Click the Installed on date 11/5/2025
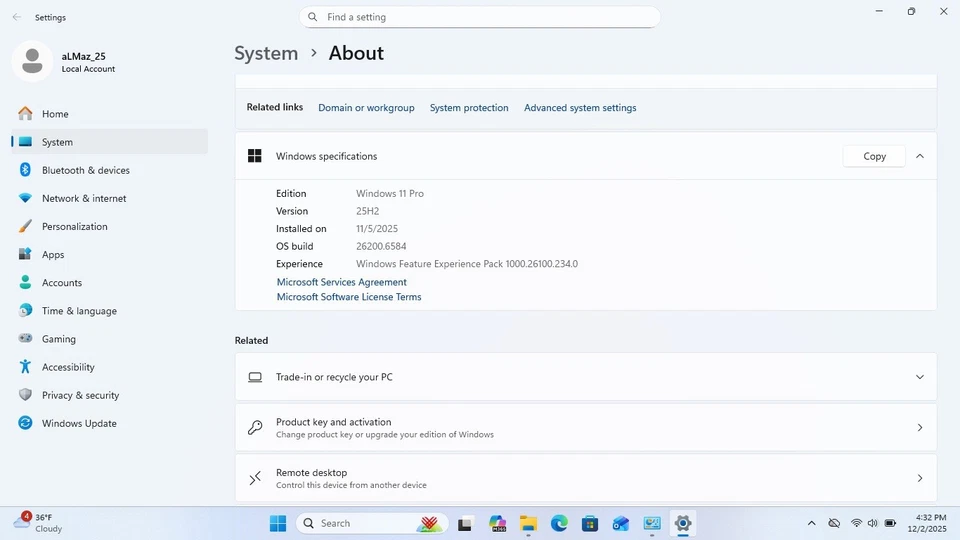960x540 pixels. [x=377, y=228]
